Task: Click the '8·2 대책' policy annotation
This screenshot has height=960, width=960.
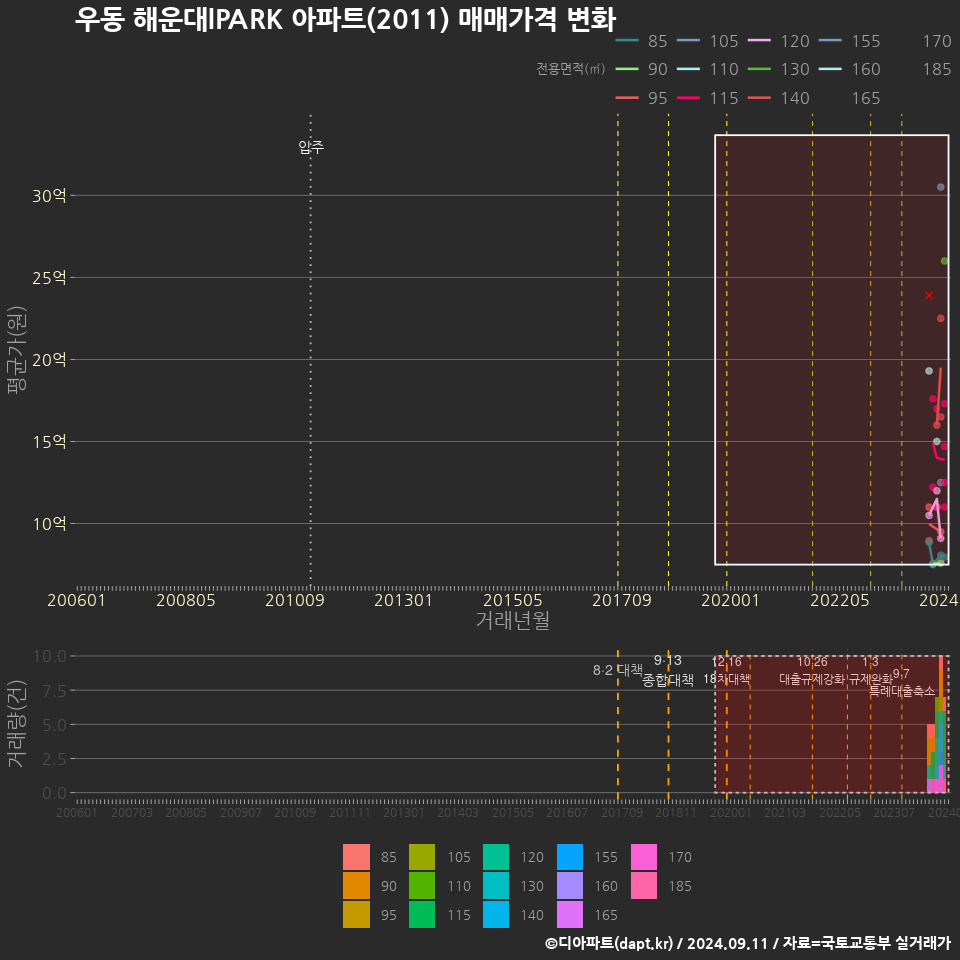Action: tap(618, 670)
